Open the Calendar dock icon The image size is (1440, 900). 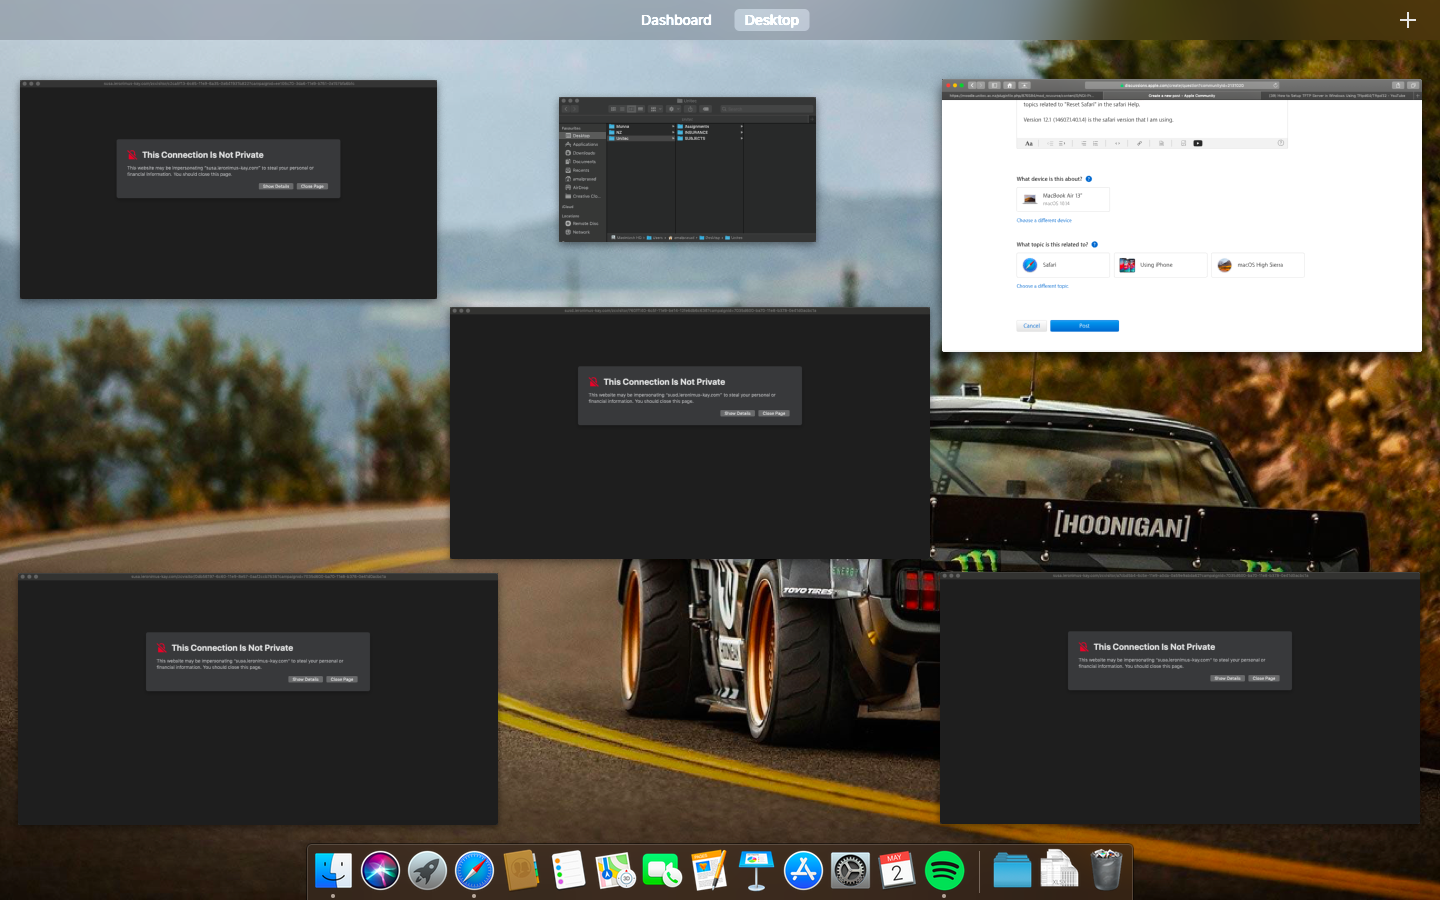point(897,871)
